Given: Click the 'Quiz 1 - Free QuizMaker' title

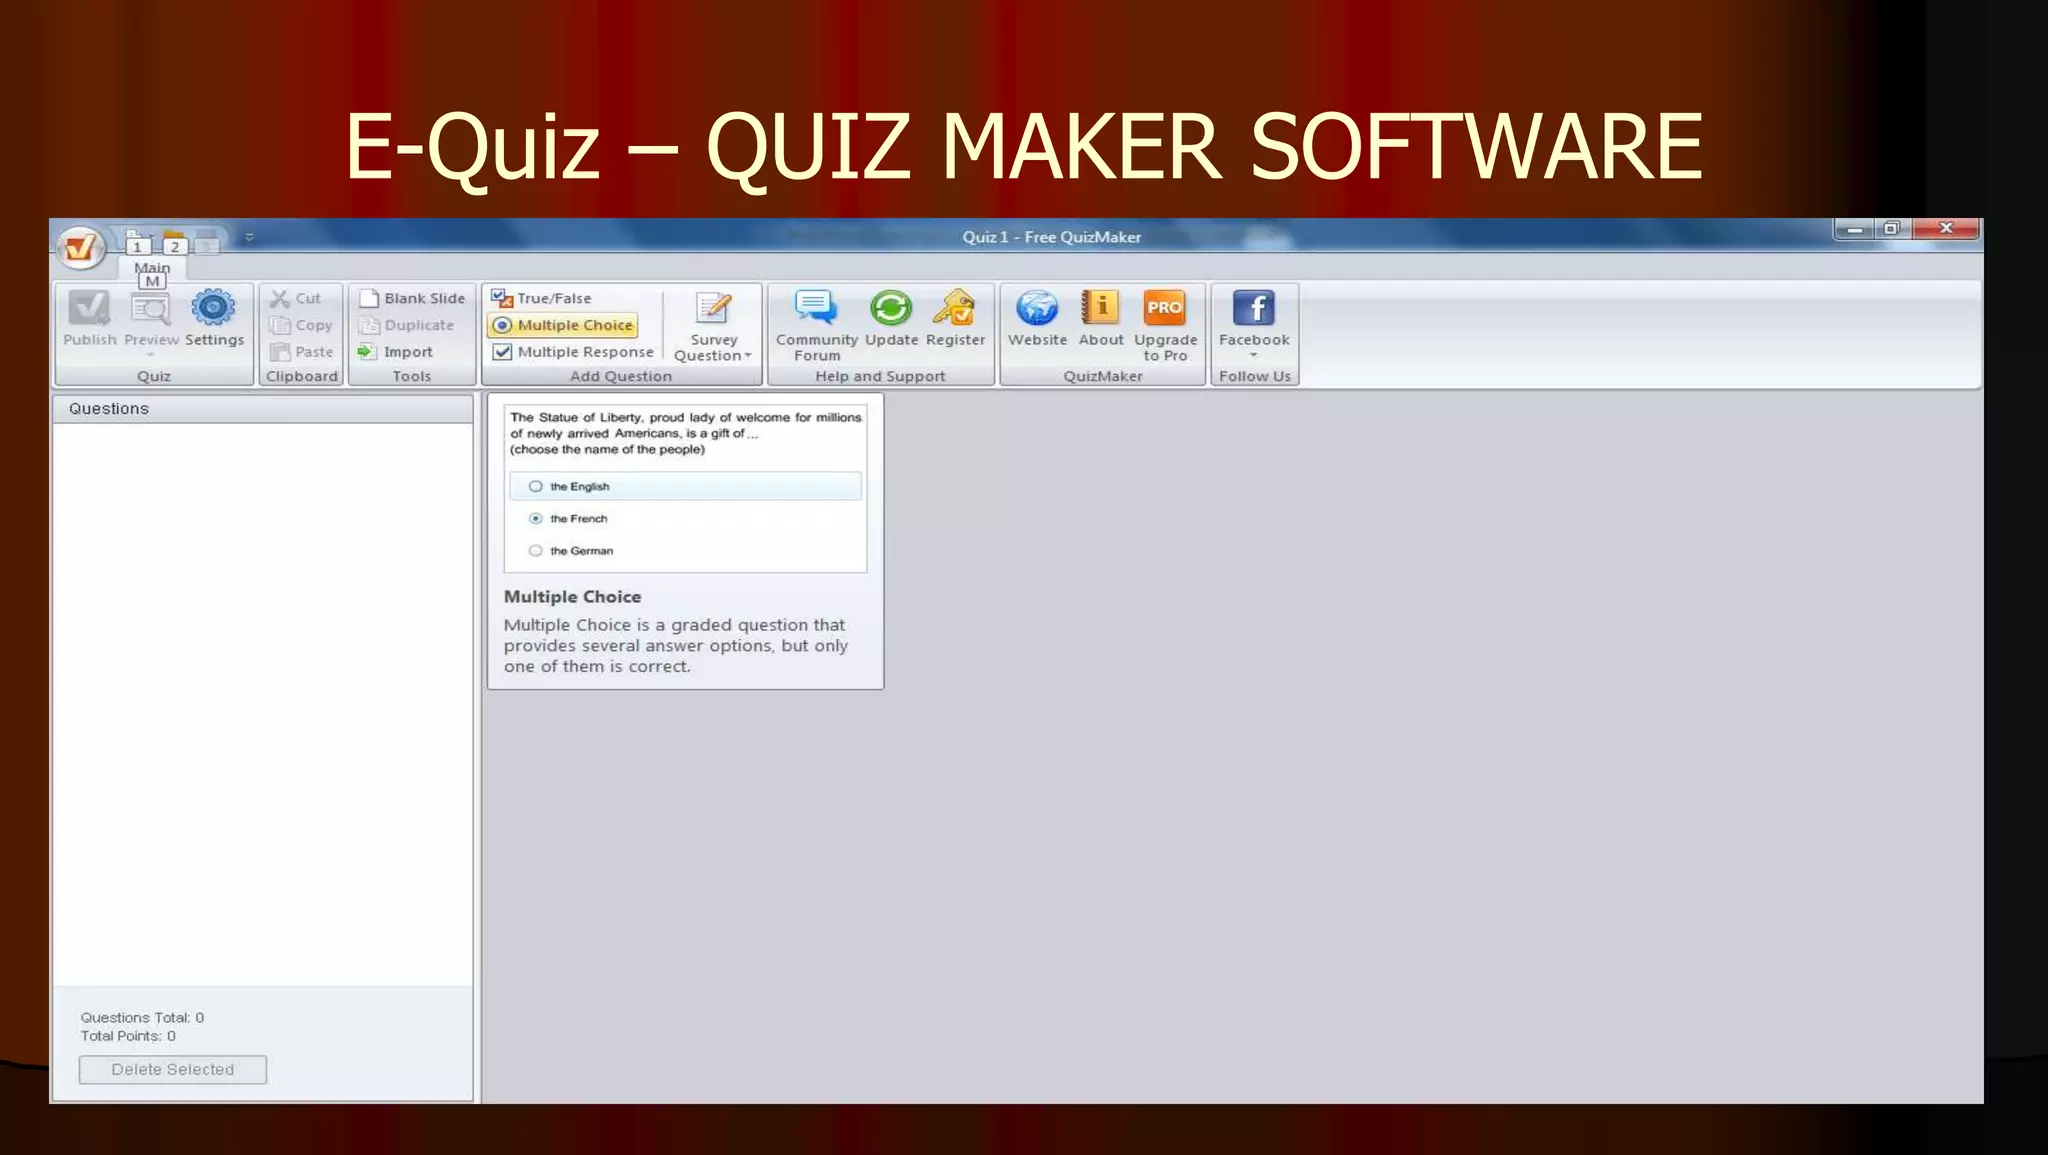Looking at the screenshot, I should (1051, 238).
